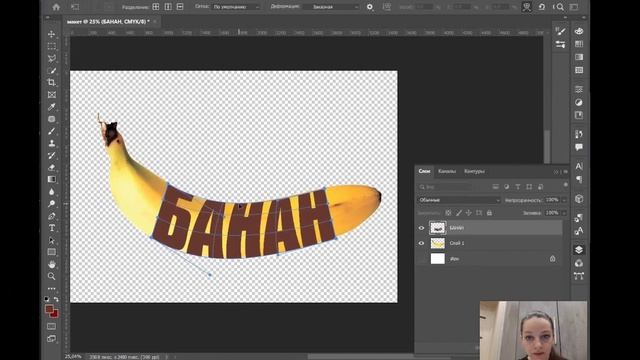Viewport: 640px width, 360px height.
Task: Toggle lock transparent pixels
Action: [x=449, y=213]
